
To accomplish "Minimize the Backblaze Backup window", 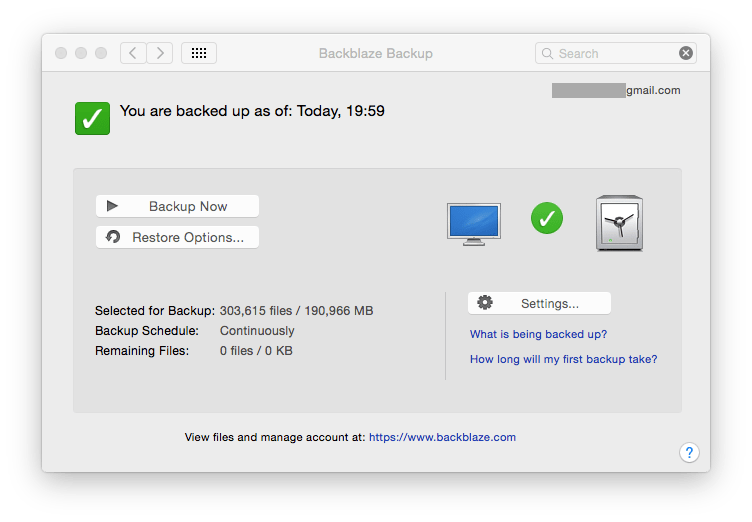I will 81,53.
